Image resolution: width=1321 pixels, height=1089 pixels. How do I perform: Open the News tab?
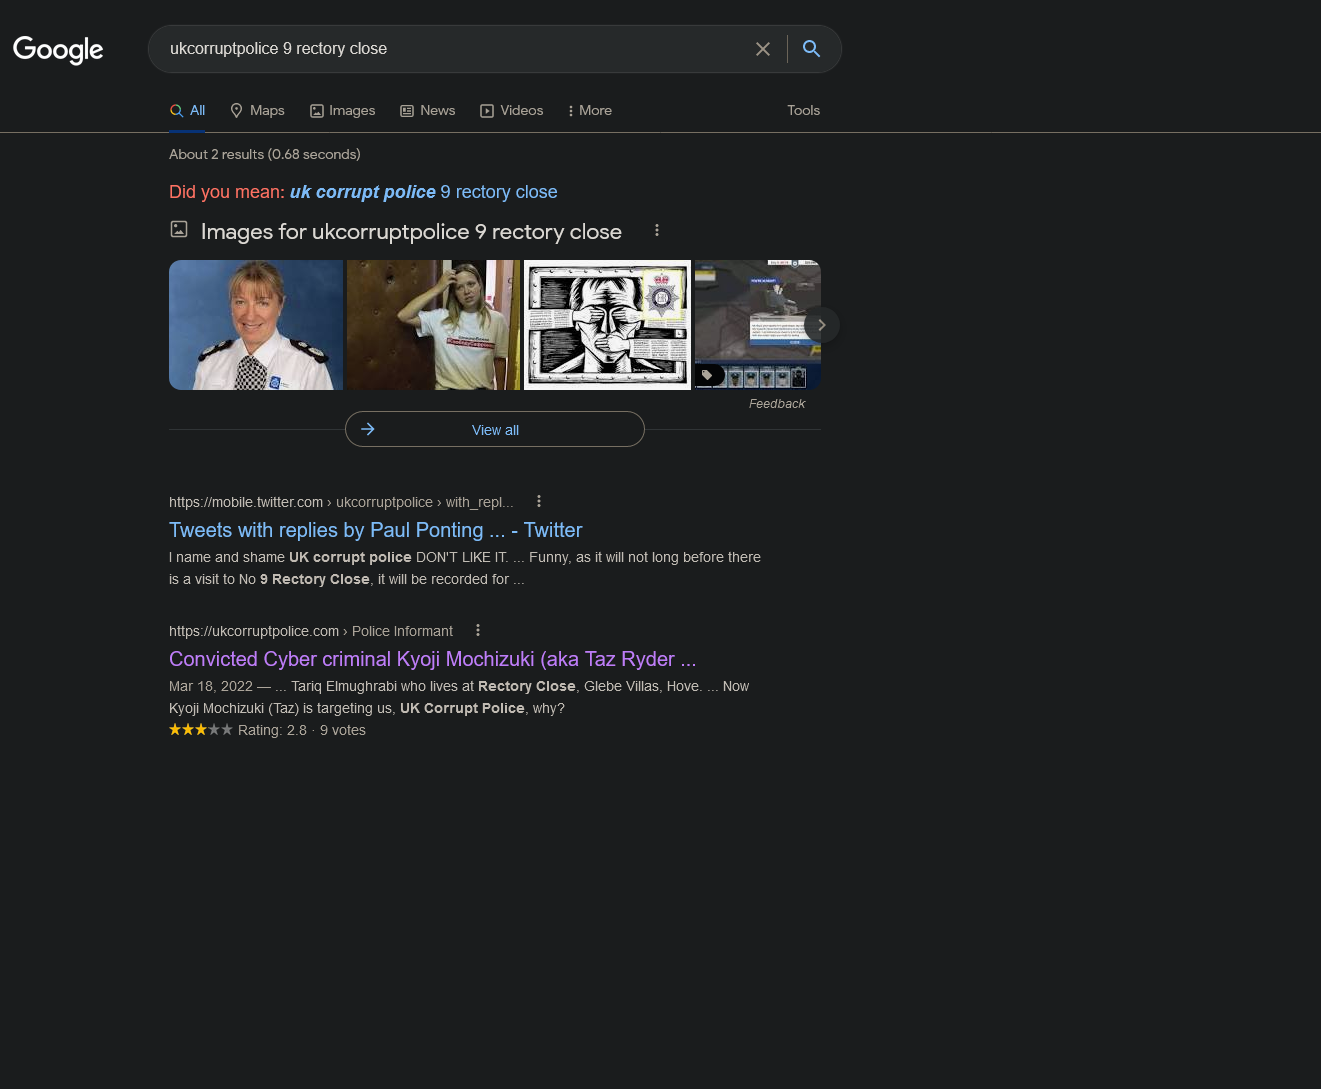pos(428,111)
